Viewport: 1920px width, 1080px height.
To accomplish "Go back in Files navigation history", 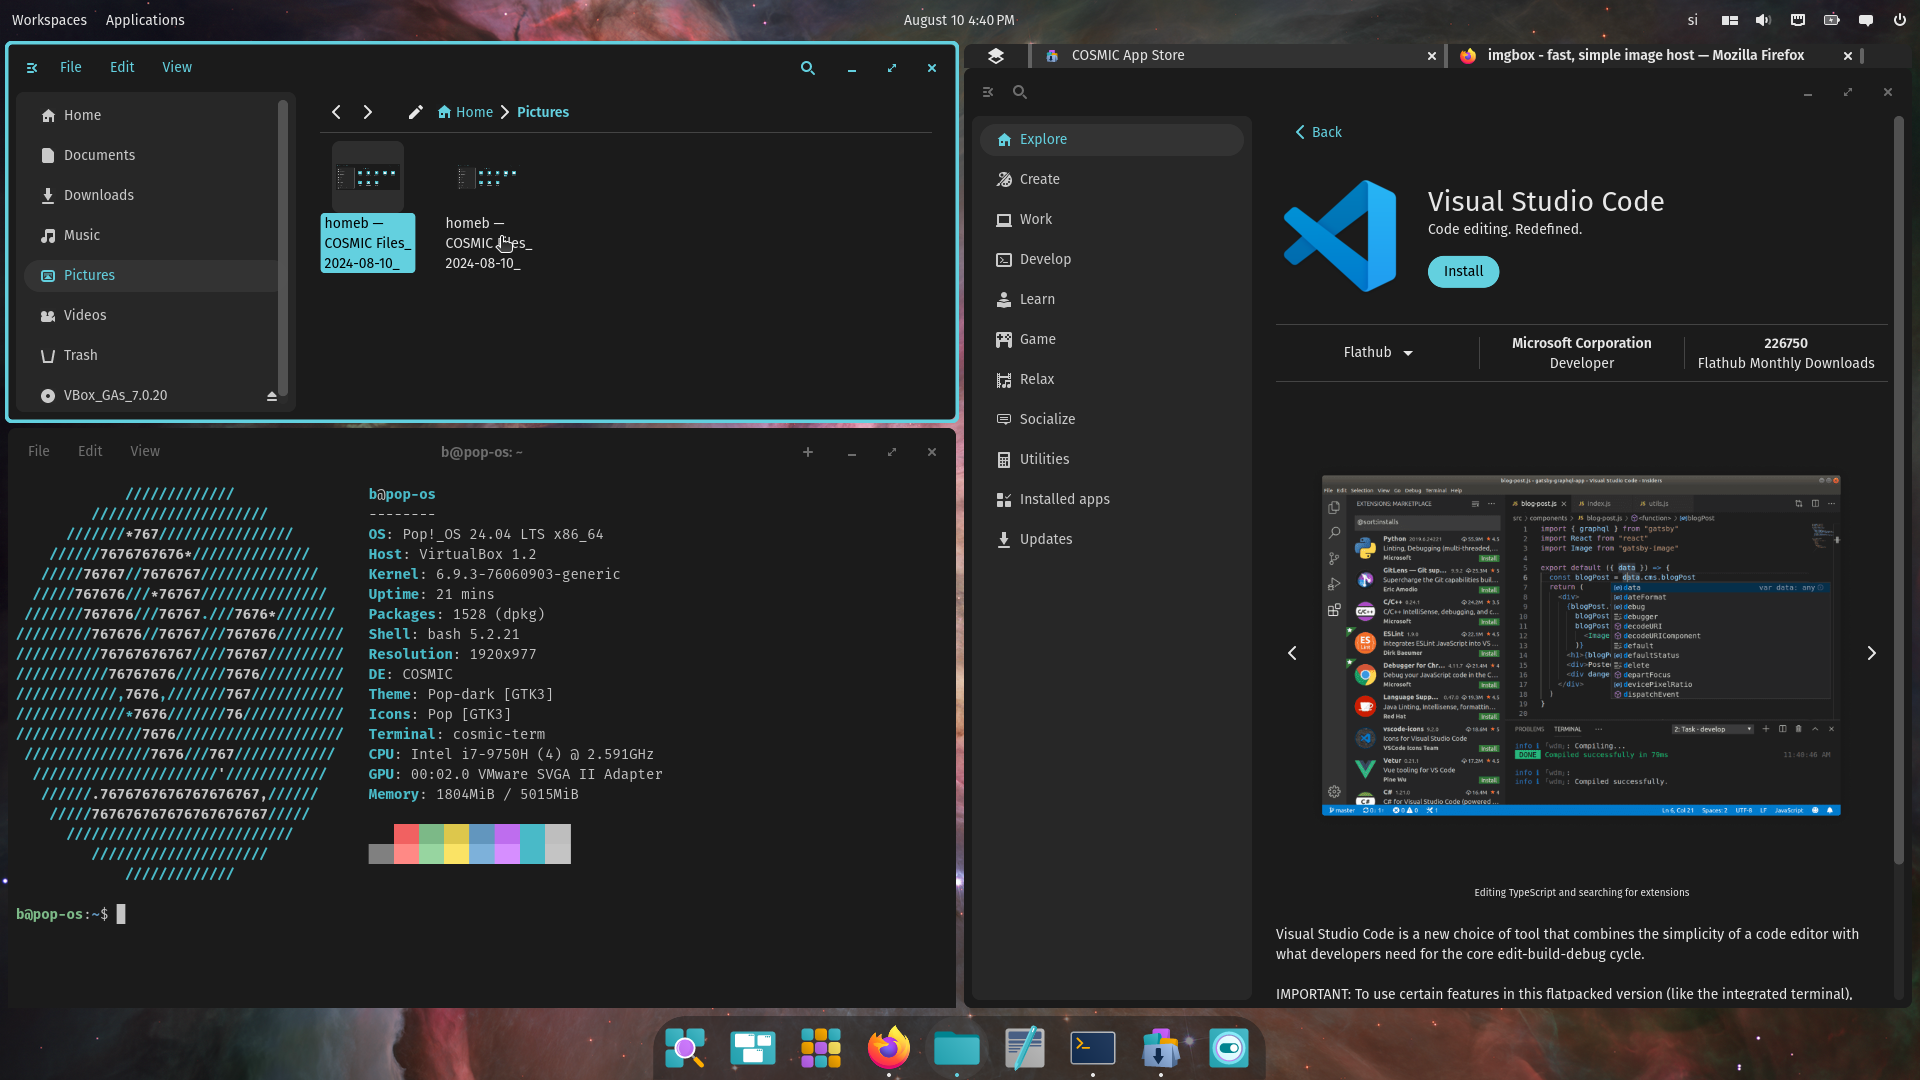I will click(x=336, y=112).
